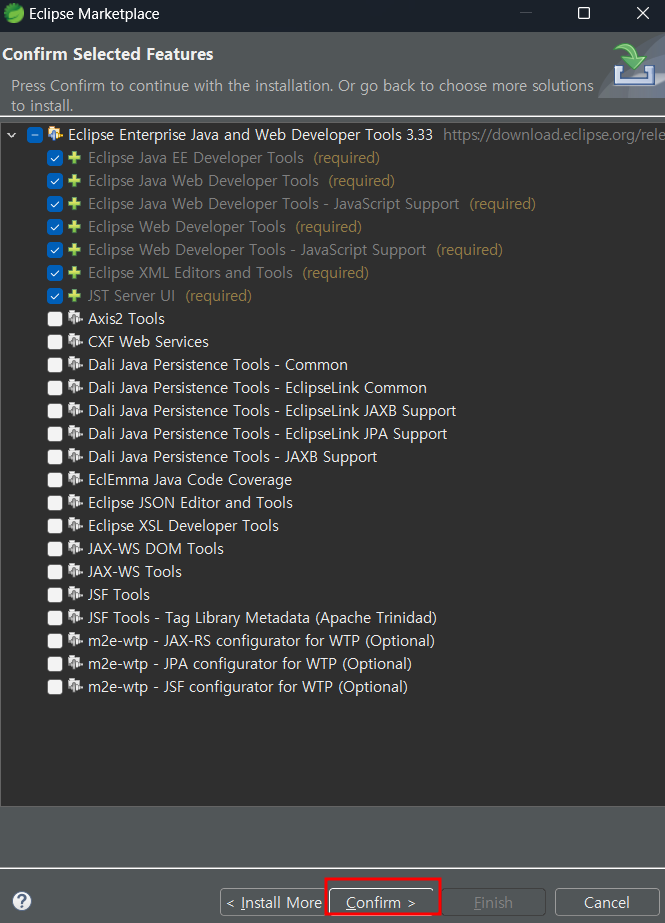This screenshot has height=923, width=665.
Task: Click the icon beside Eclipse XSL Developer Tools
Action: [x=75, y=525]
